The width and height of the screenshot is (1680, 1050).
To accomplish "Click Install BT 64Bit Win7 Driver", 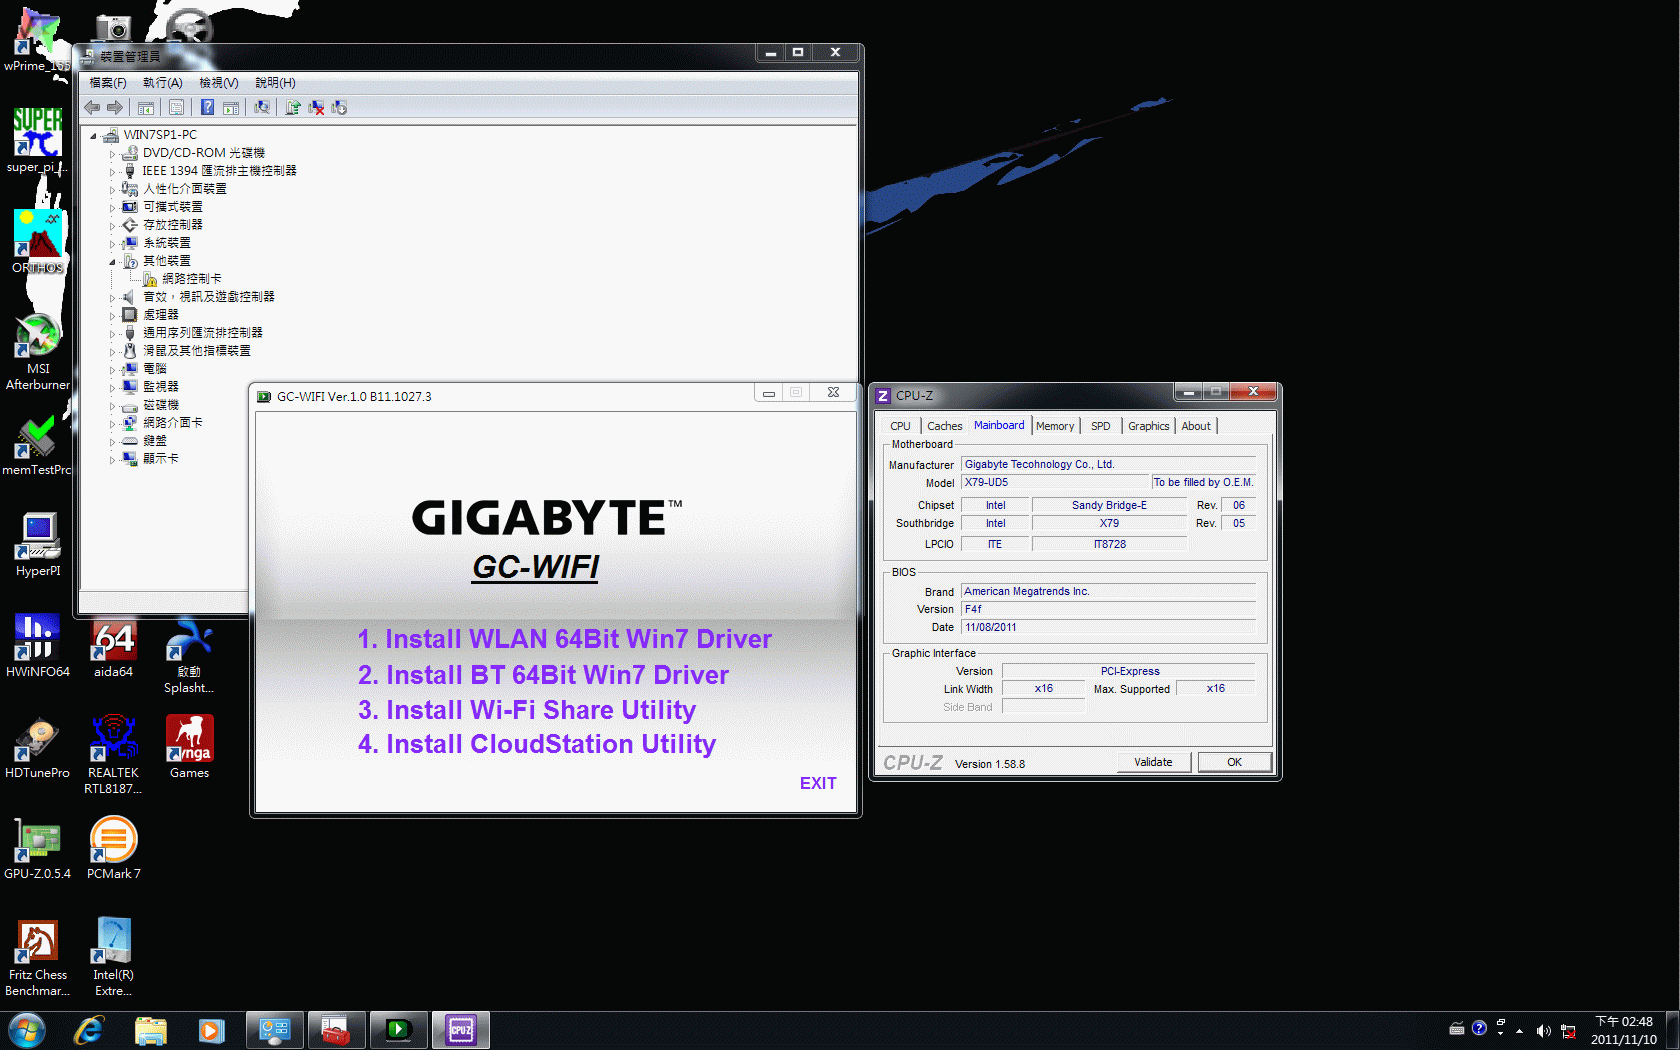I will [543, 675].
